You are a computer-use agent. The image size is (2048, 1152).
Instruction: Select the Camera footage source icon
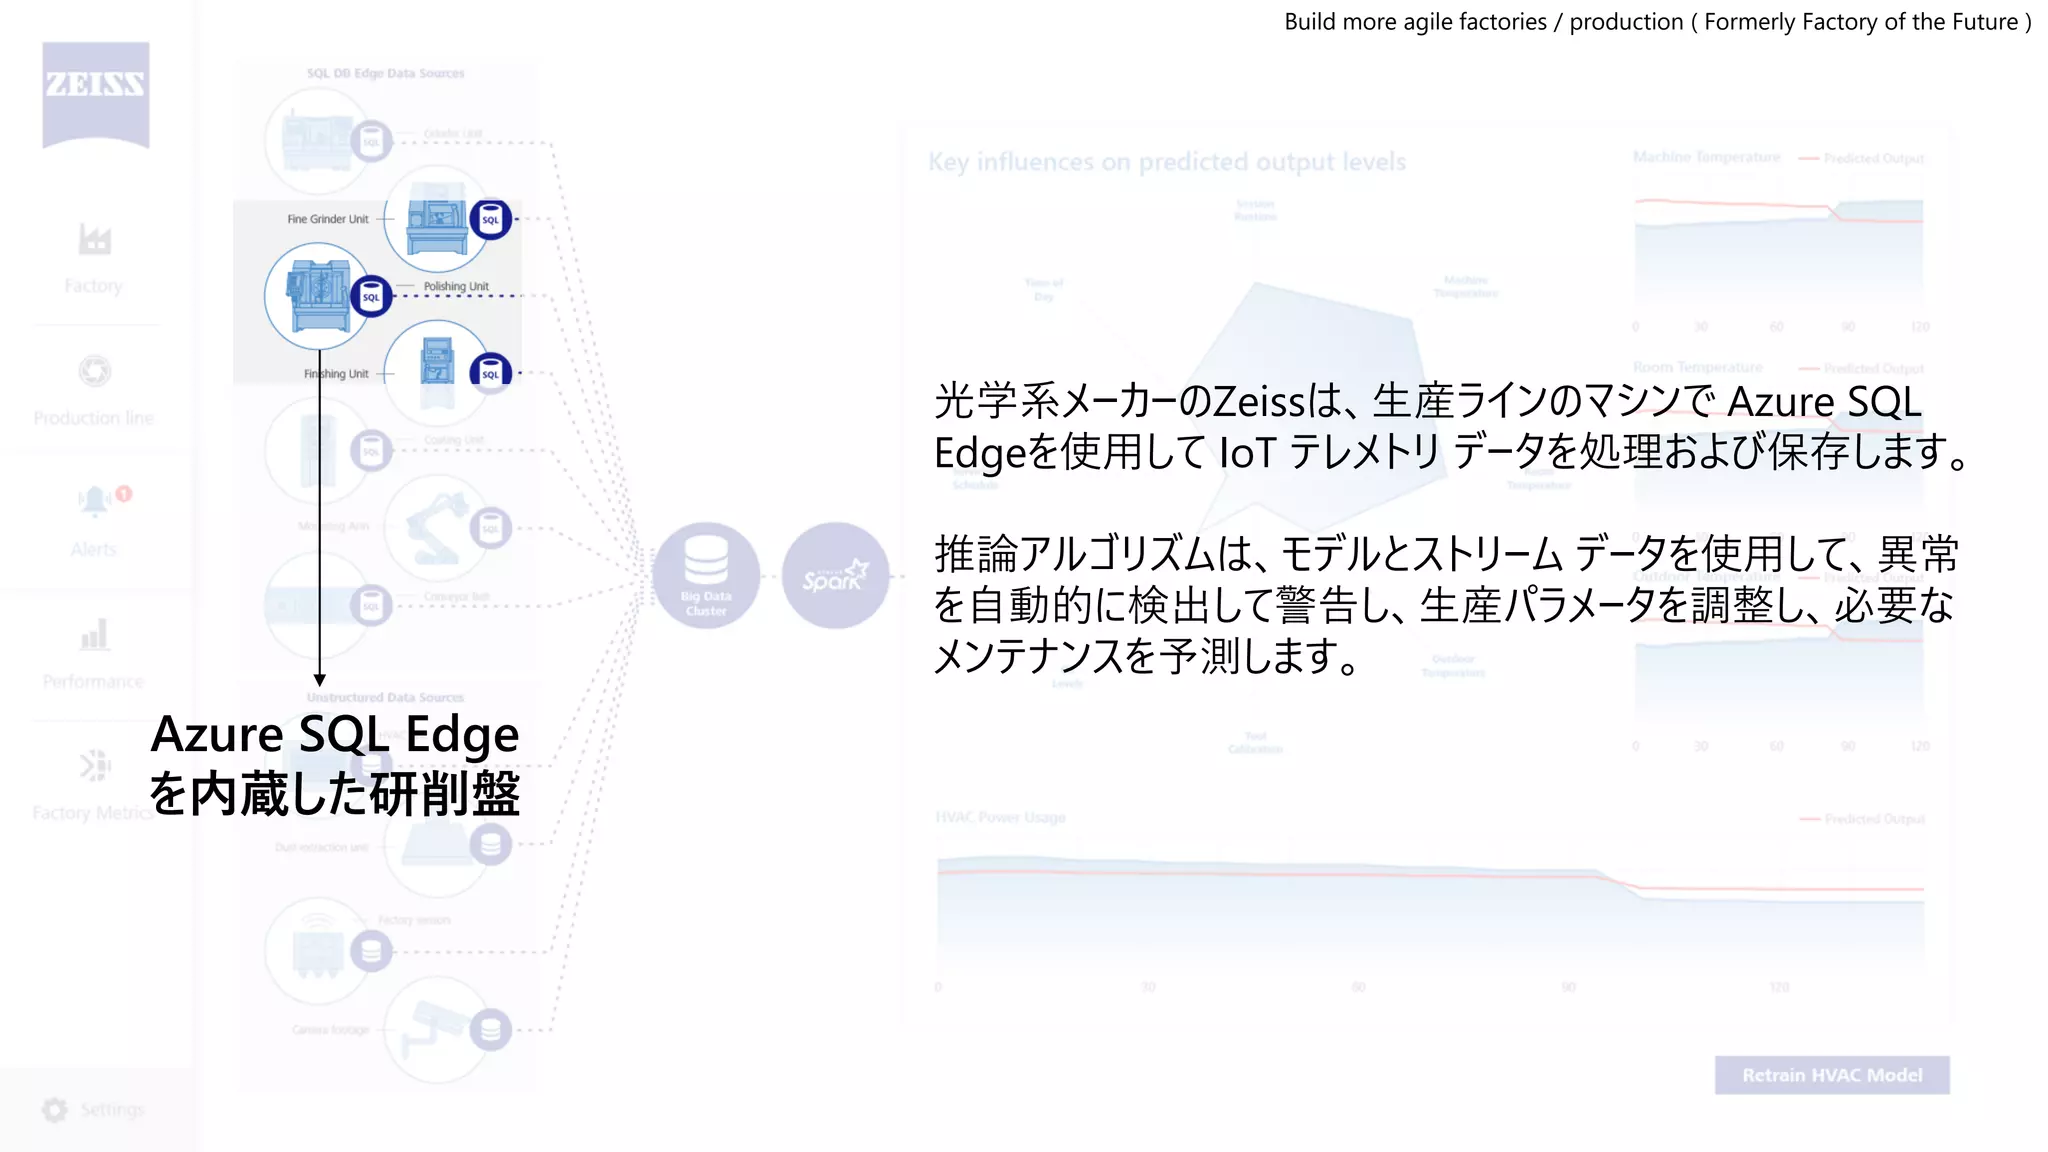(437, 1030)
